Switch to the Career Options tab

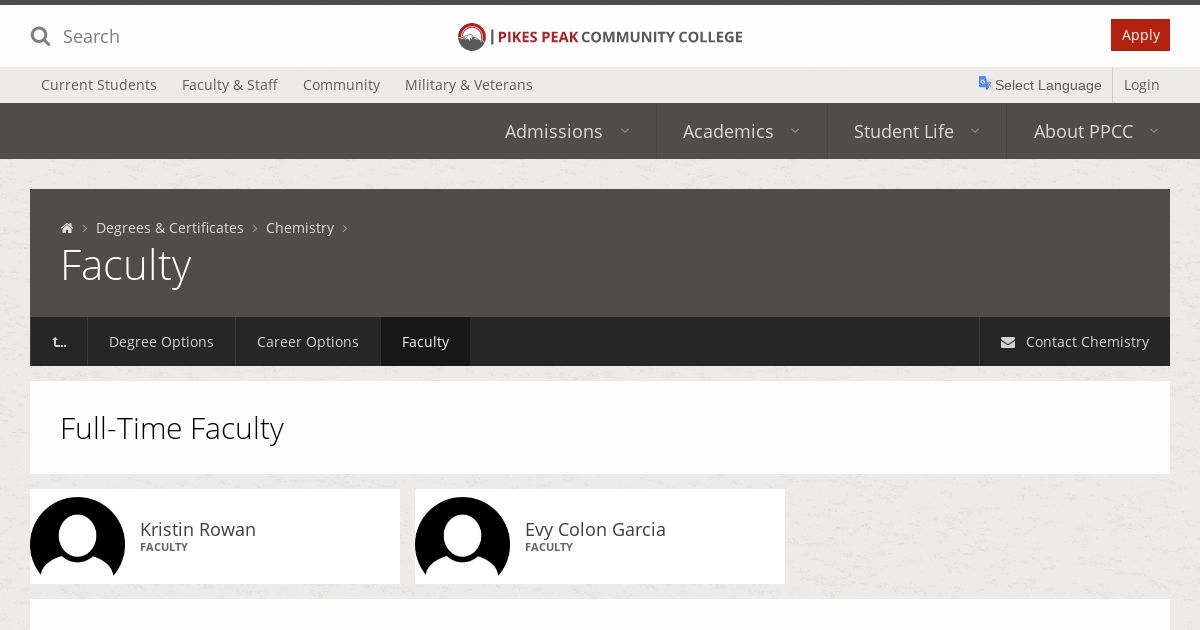coord(308,342)
